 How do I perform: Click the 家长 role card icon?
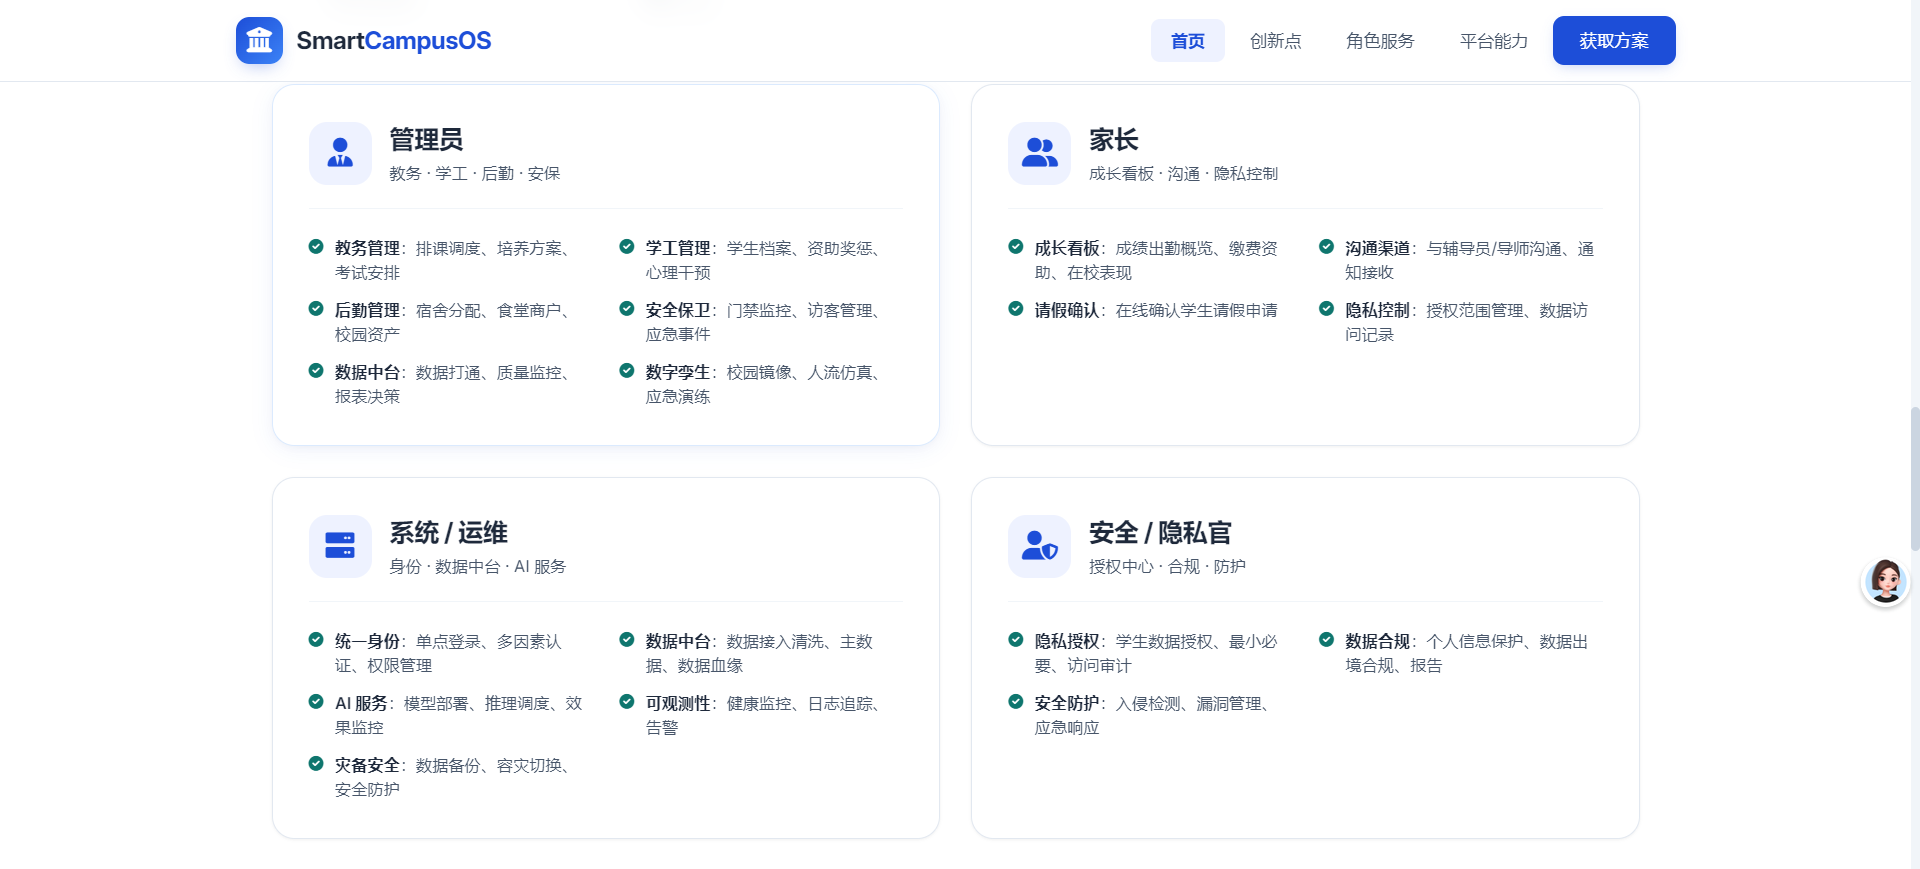click(x=1039, y=153)
